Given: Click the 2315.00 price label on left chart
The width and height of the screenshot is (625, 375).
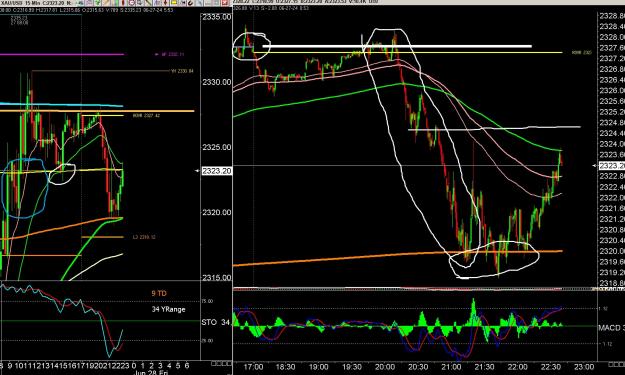Looking at the screenshot, I should [216, 277].
